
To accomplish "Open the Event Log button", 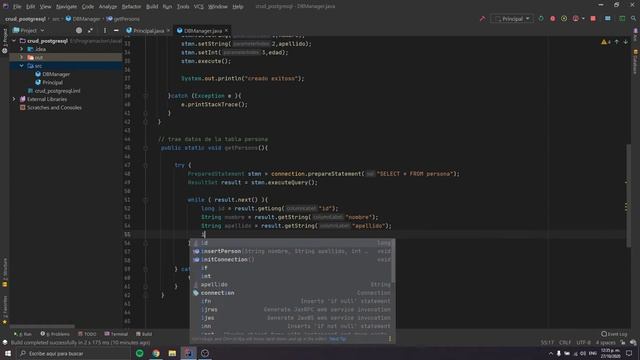I will [x=614, y=334].
